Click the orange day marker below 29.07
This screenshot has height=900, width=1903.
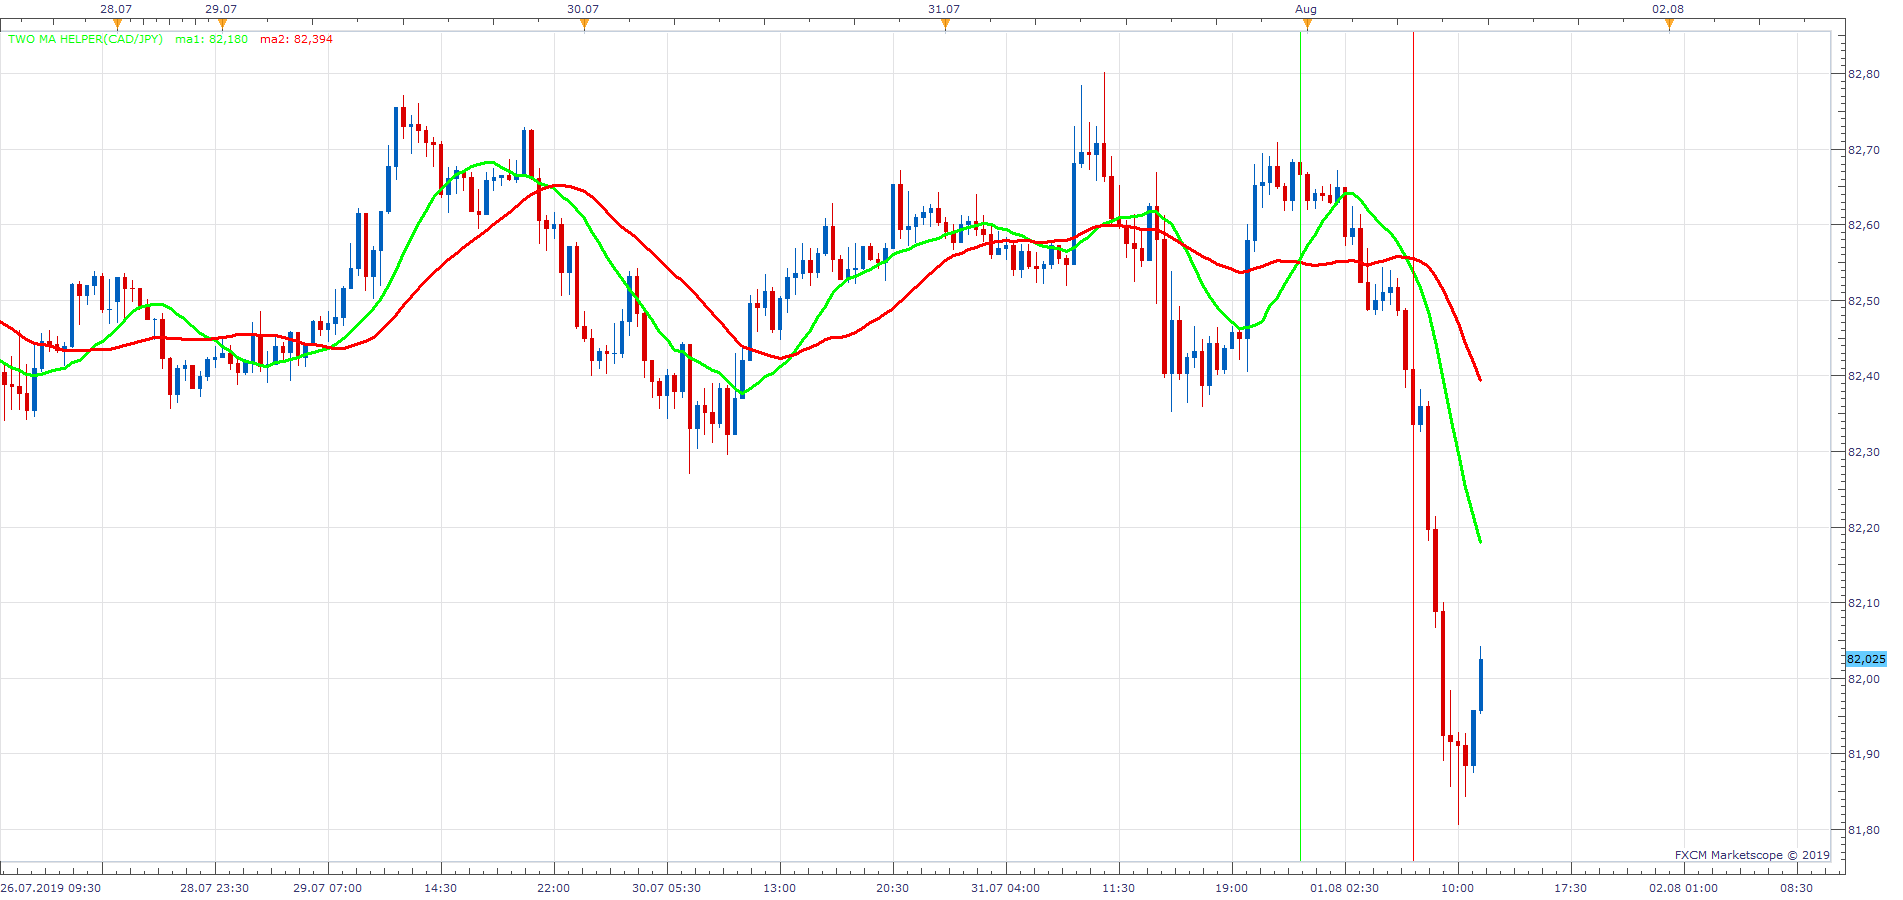pyautogui.click(x=222, y=24)
